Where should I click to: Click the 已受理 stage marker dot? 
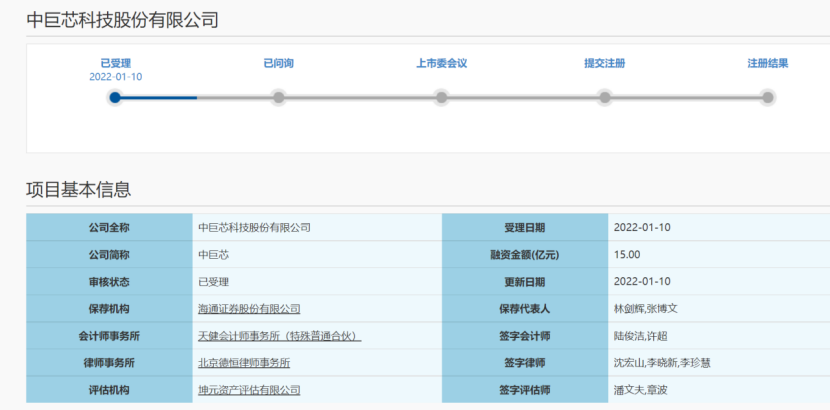coord(115,97)
